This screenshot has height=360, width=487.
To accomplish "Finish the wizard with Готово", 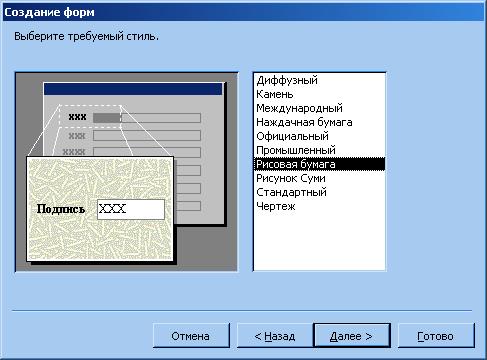I will [436, 336].
